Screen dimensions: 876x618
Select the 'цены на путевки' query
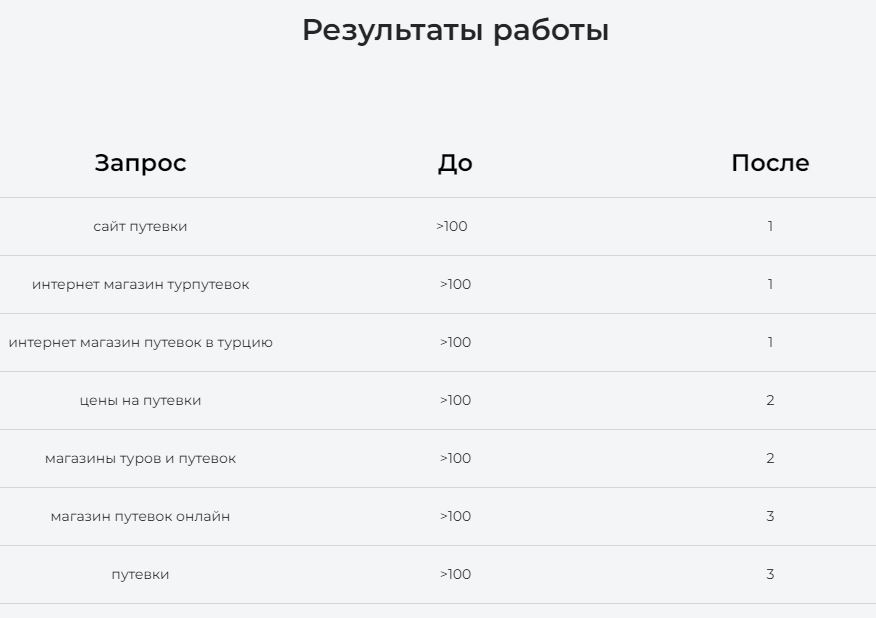point(140,400)
